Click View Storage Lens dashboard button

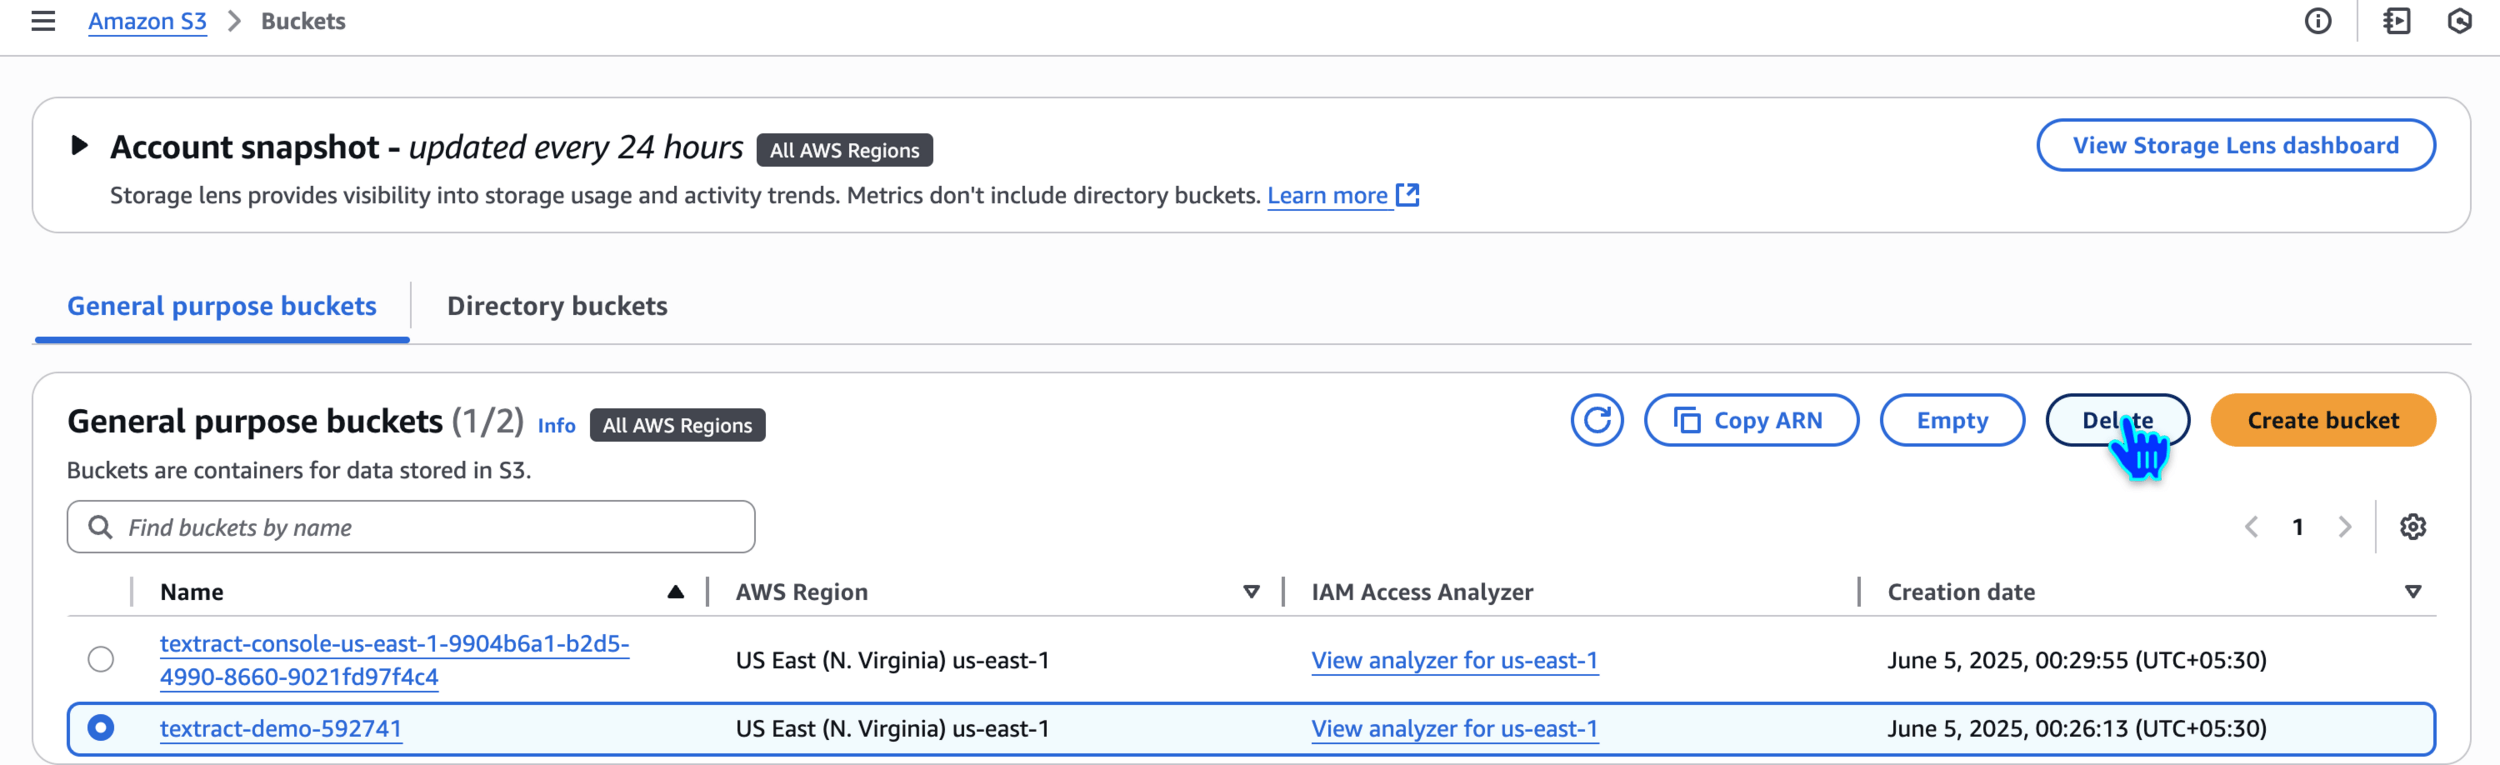(x=2236, y=145)
